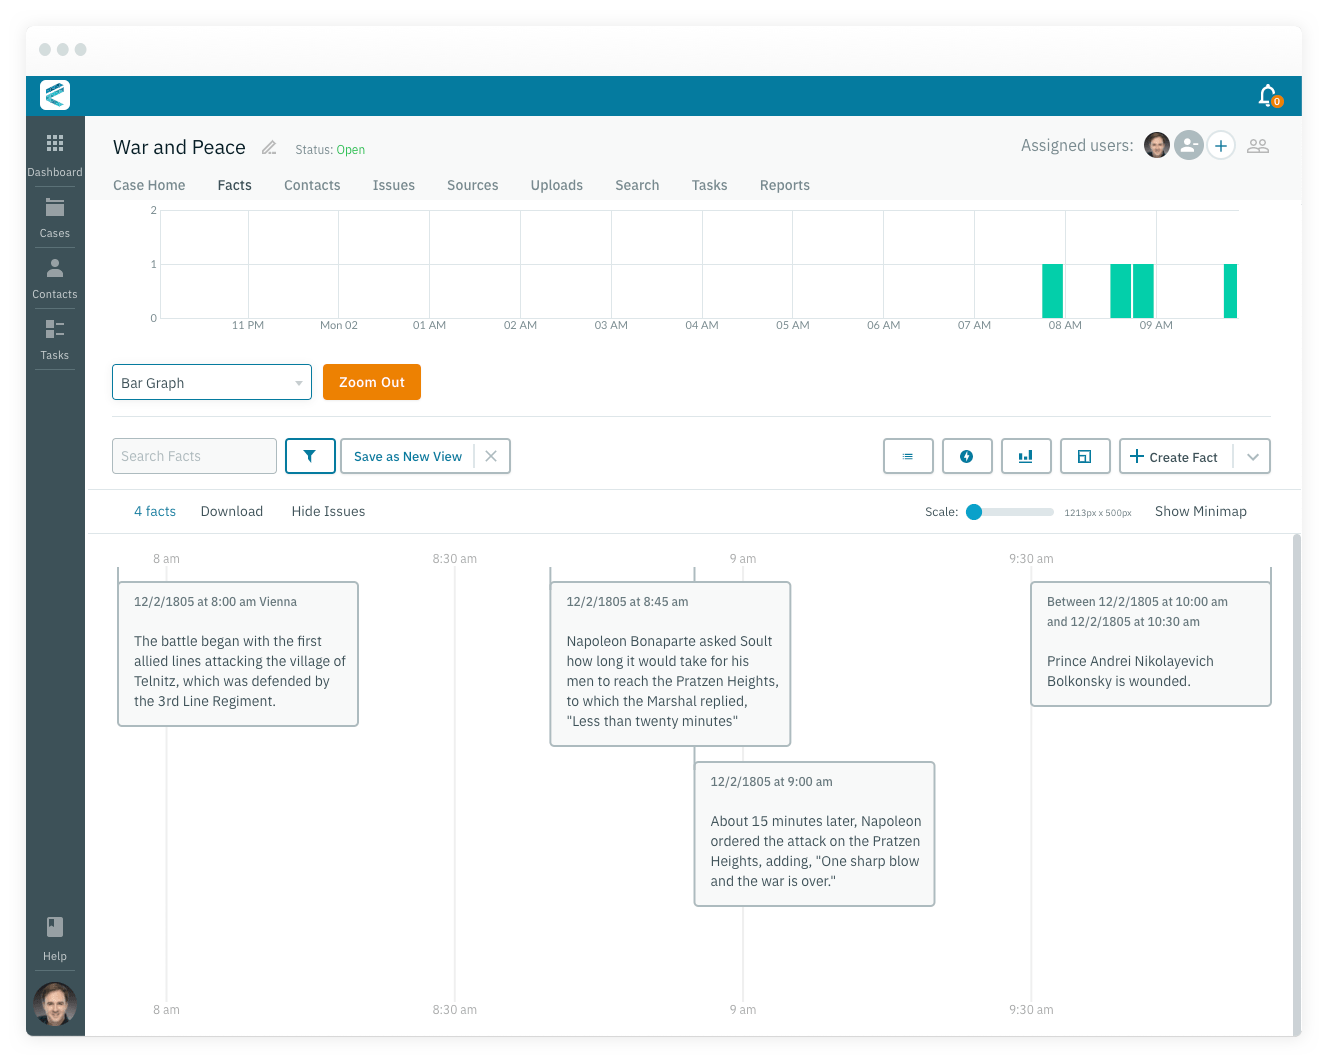Image resolution: width=1328 pixels, height=1063 pixels.
Task: Open Contacts in the left sidebar
Action: pyautogui.click(x=55, y=279)
